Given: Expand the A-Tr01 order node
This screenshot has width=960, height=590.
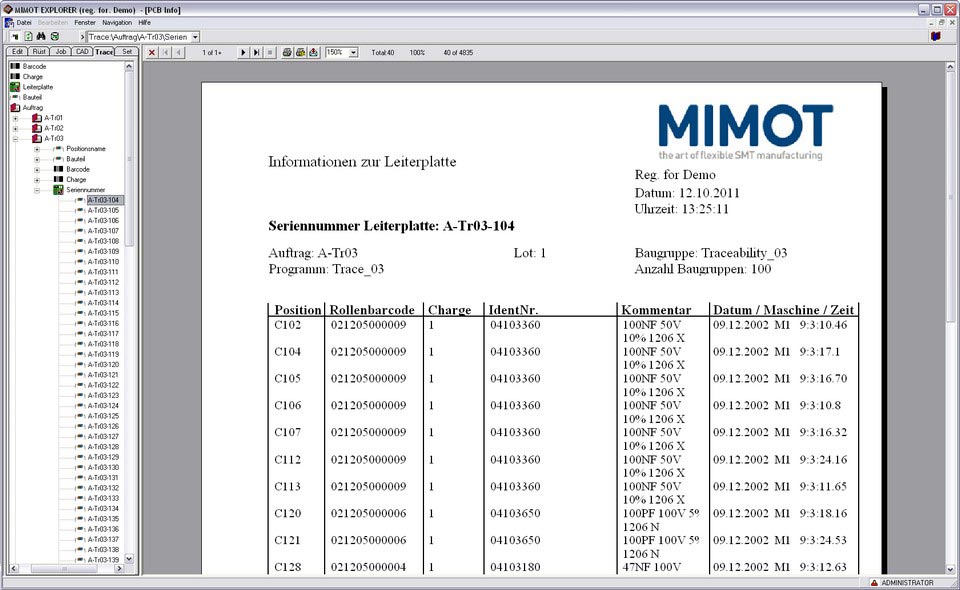Looking at the screenshot, I should [x=15, y=118].
